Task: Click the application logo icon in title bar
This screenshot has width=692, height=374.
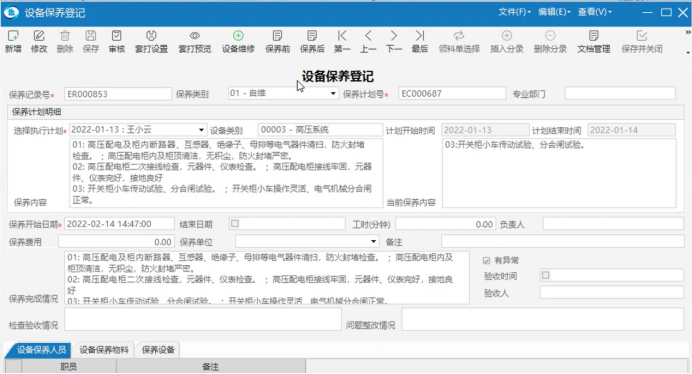Action: [x=11, y=12]
